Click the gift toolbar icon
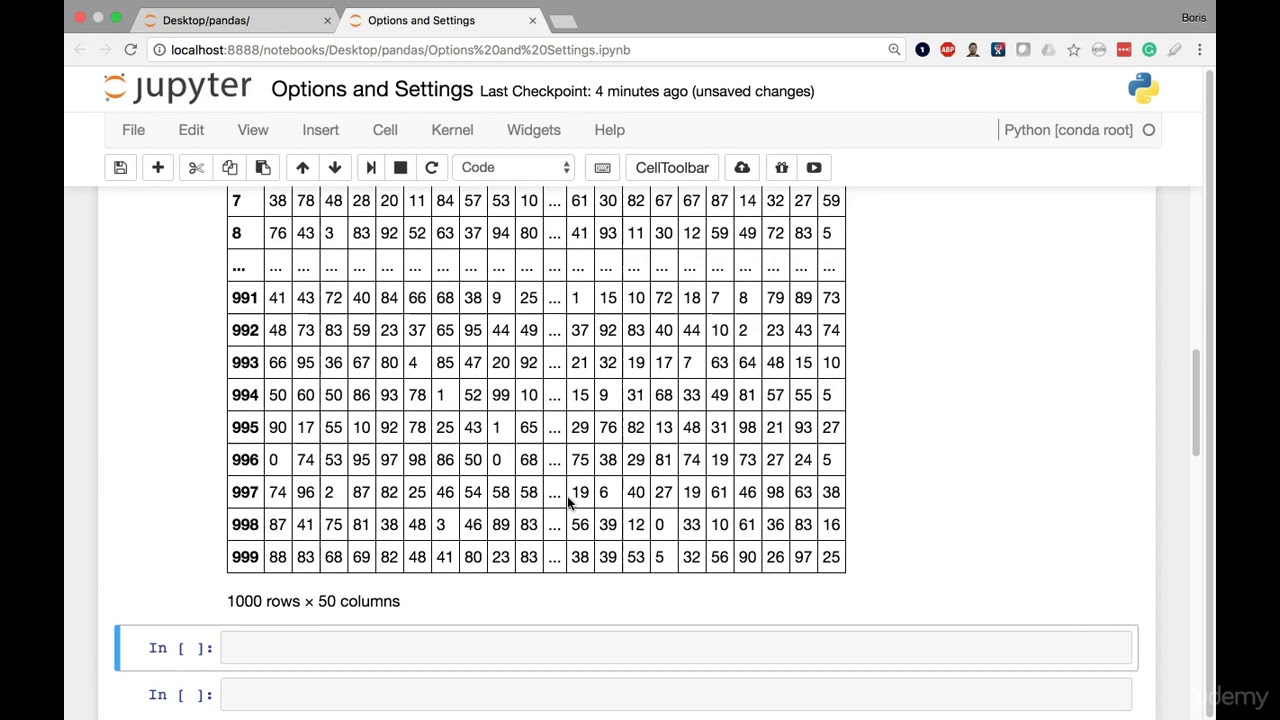The width and height of the screenshot is (1280, 720). (x=781, y=168)
